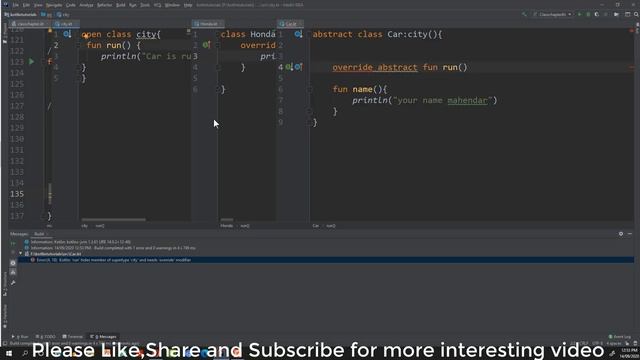
Task: Click the Windows Start button
Action: (x=9, y=353)
